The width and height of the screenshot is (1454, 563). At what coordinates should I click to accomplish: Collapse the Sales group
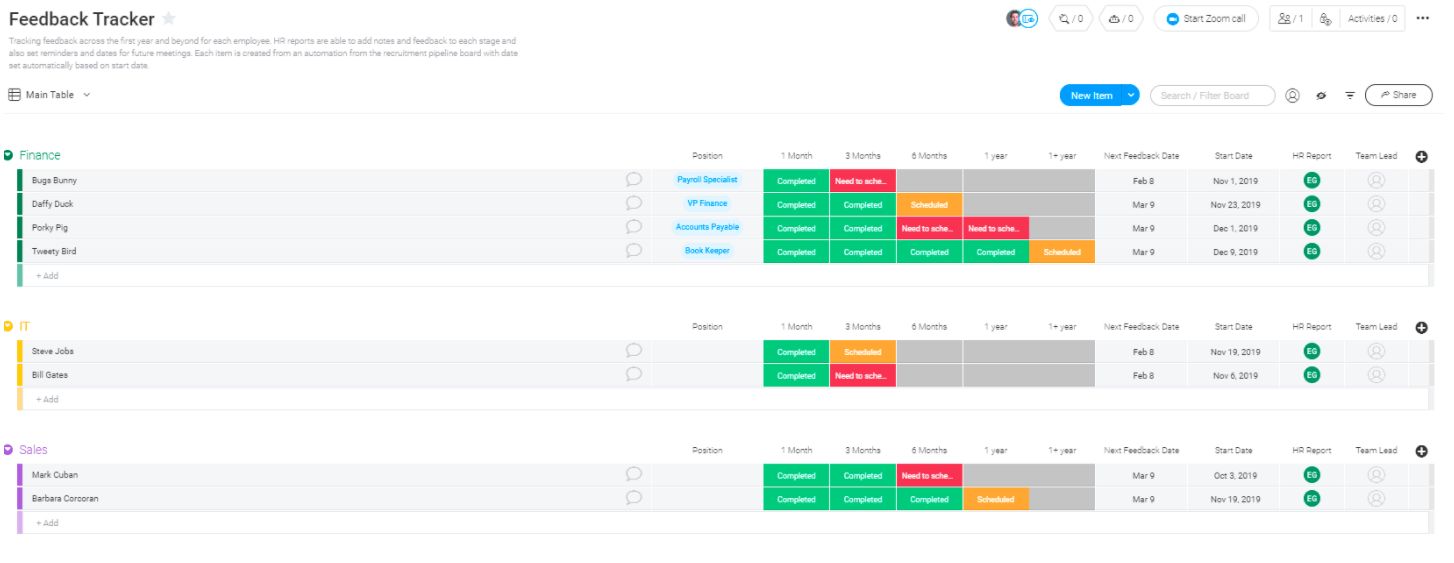[x=8, y=450]
